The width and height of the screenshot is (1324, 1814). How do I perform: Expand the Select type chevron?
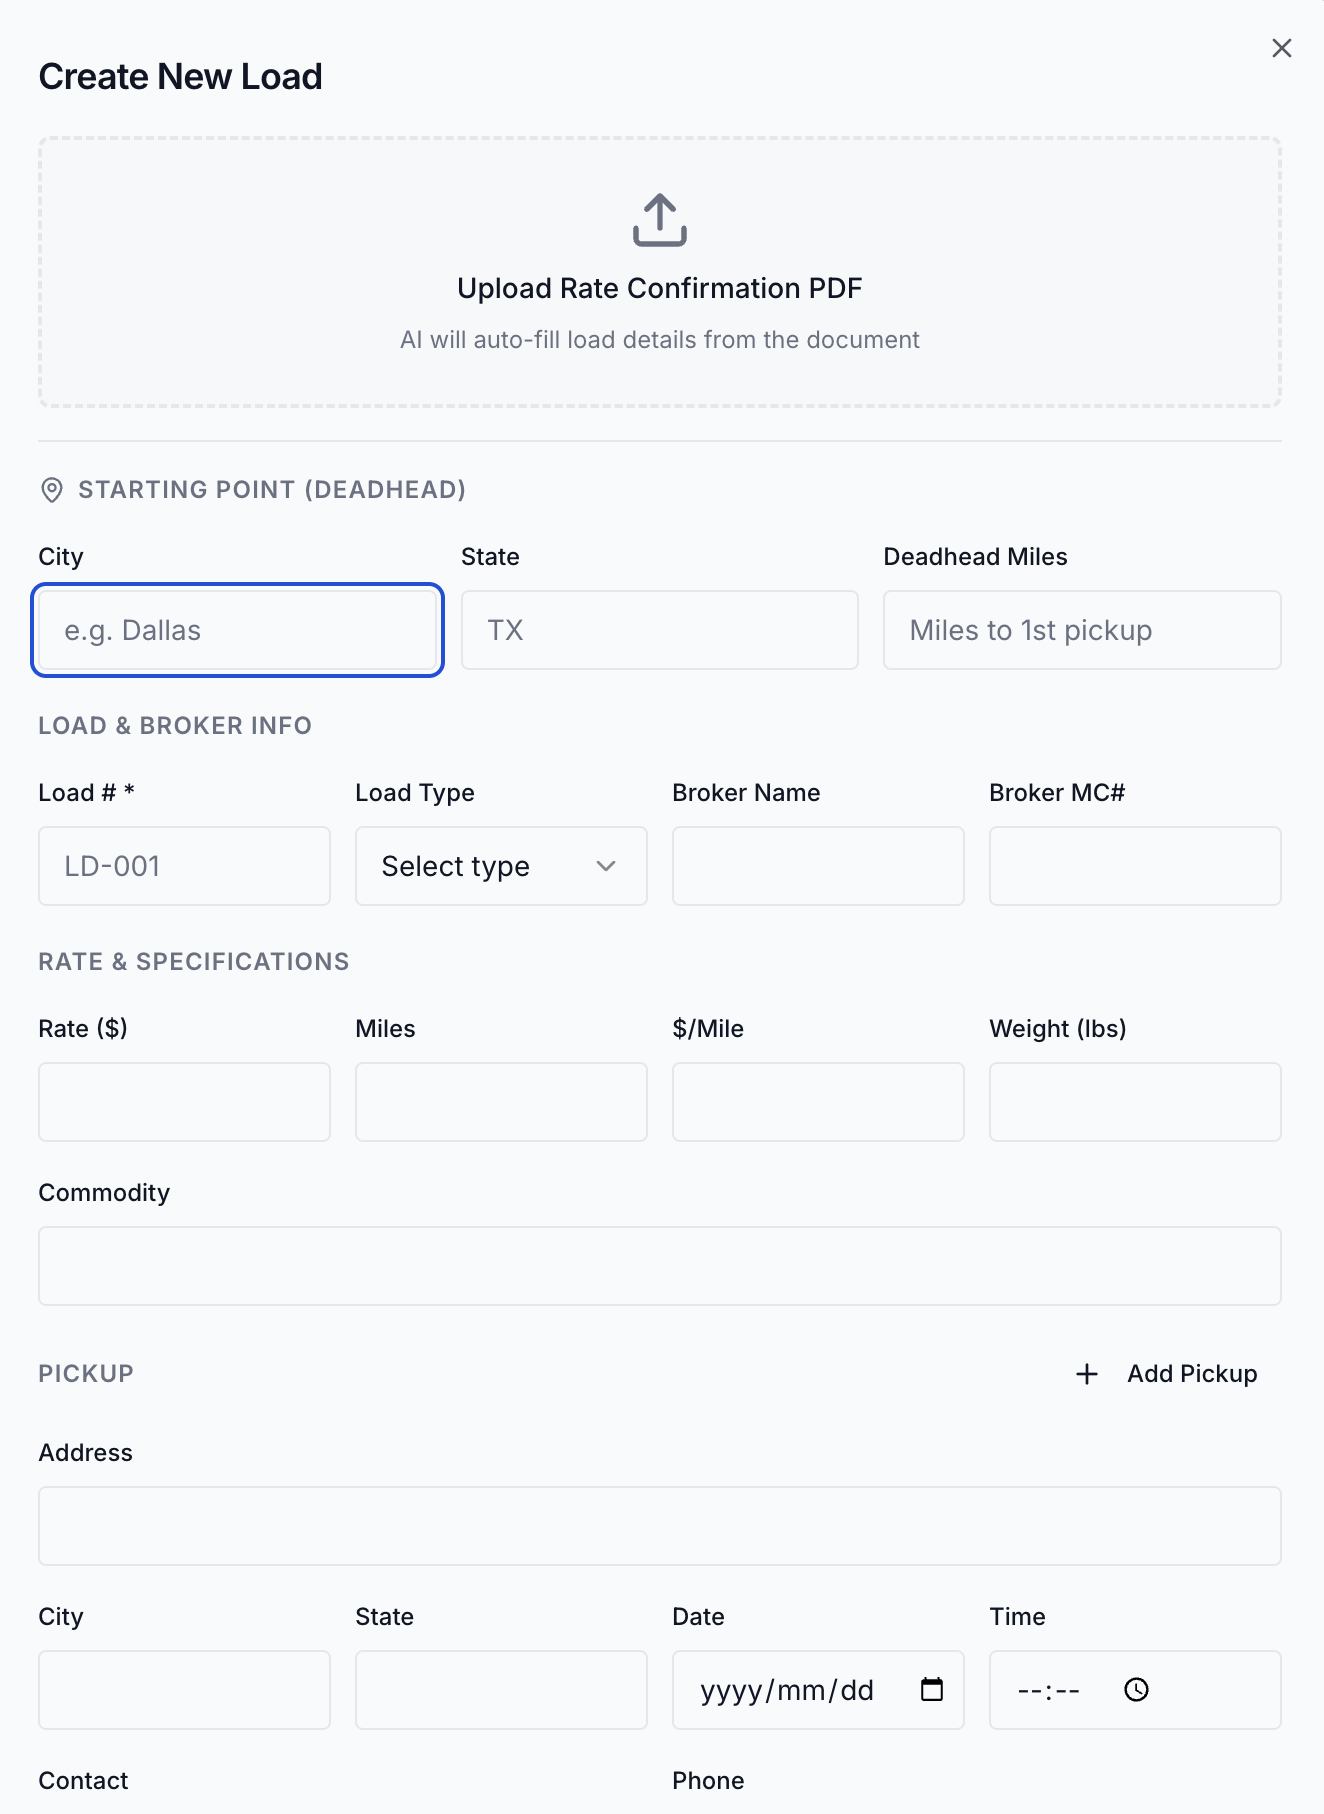tap(606, 866)
